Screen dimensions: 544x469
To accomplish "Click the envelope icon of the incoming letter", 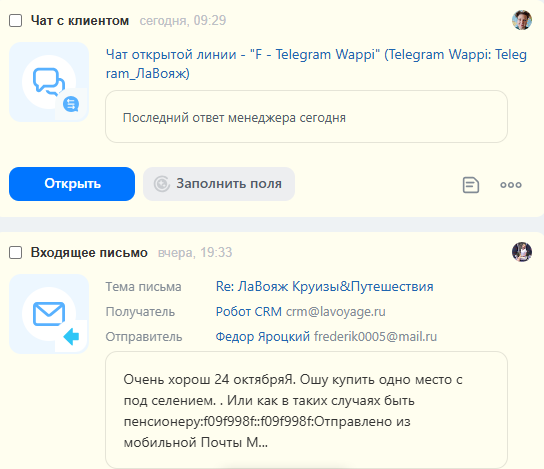I will [49, 314].
